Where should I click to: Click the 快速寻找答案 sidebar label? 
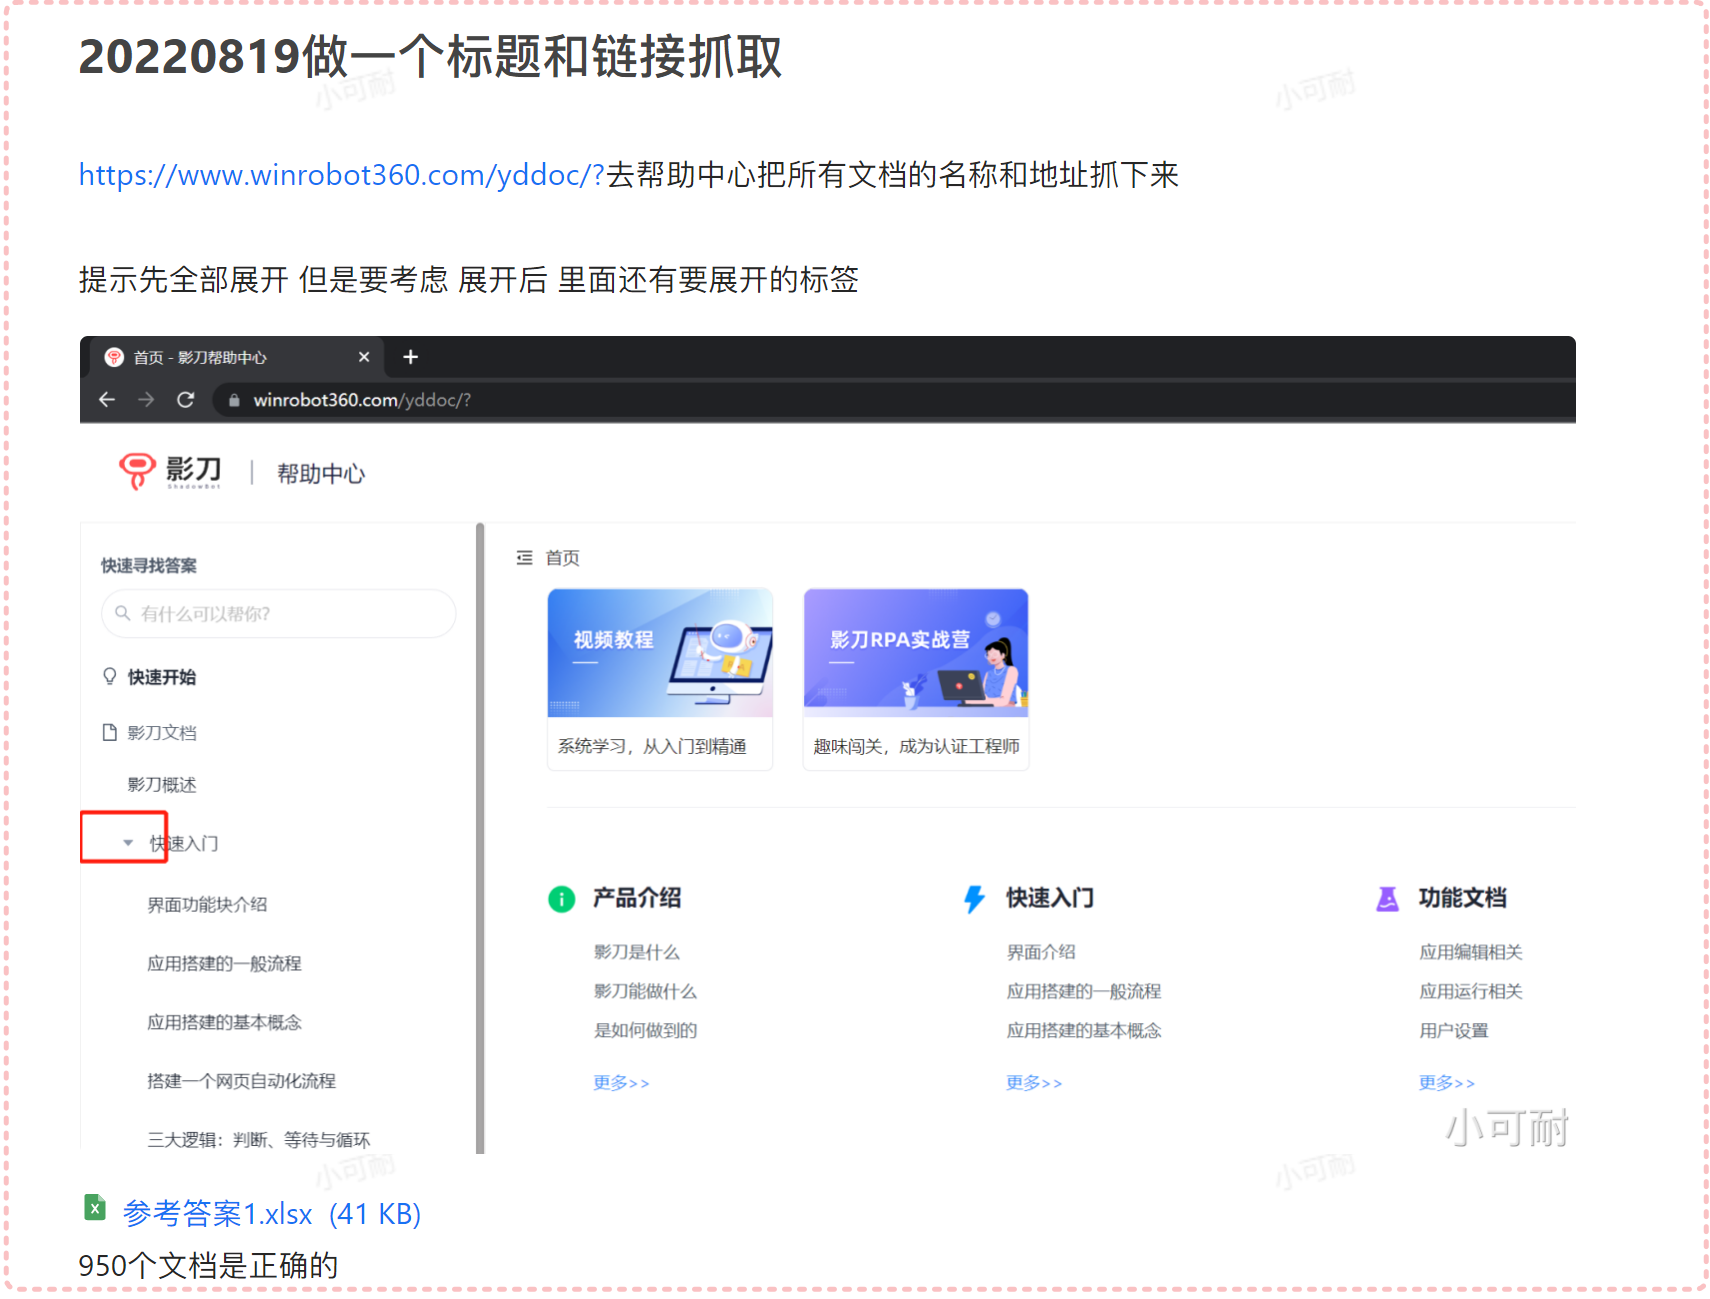pos(149,566)
